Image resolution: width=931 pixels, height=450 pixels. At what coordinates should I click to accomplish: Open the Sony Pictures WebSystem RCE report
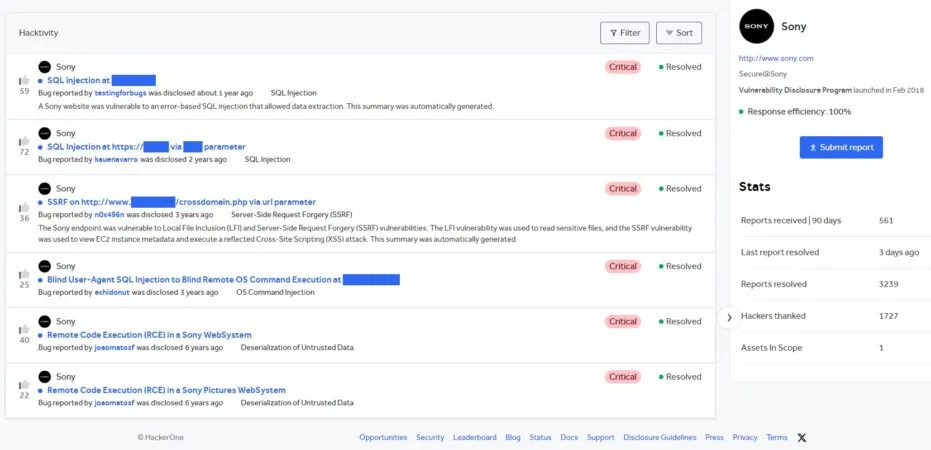166,390
